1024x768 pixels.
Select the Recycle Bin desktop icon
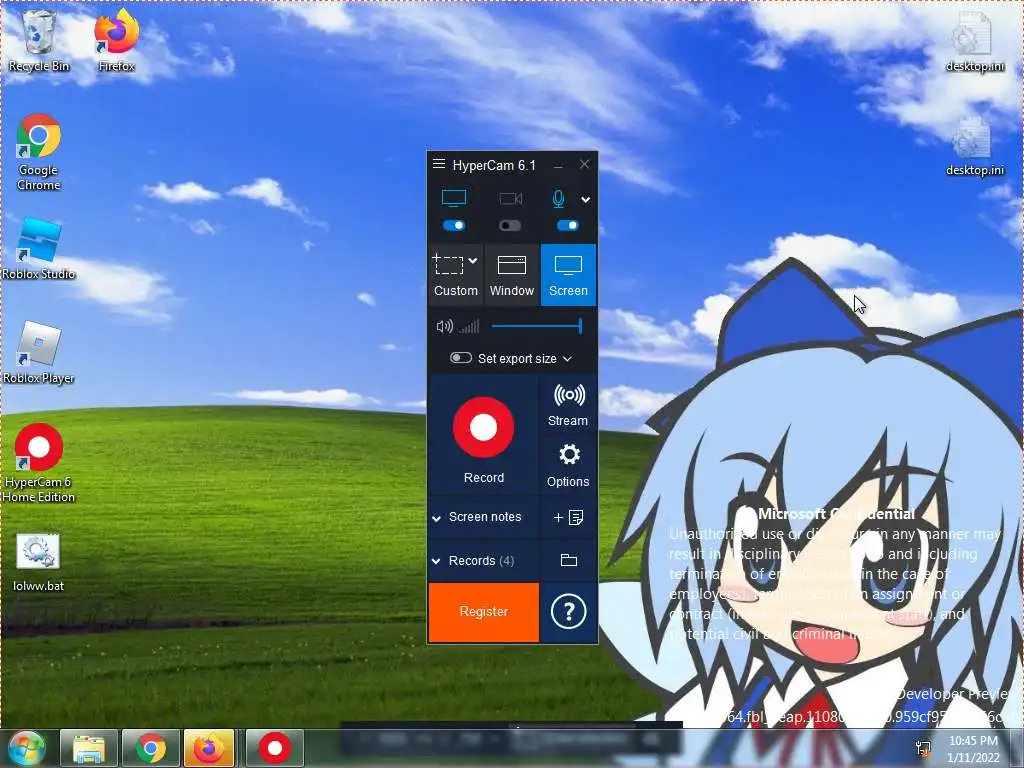pyautogui.click(x=39, y=40)
